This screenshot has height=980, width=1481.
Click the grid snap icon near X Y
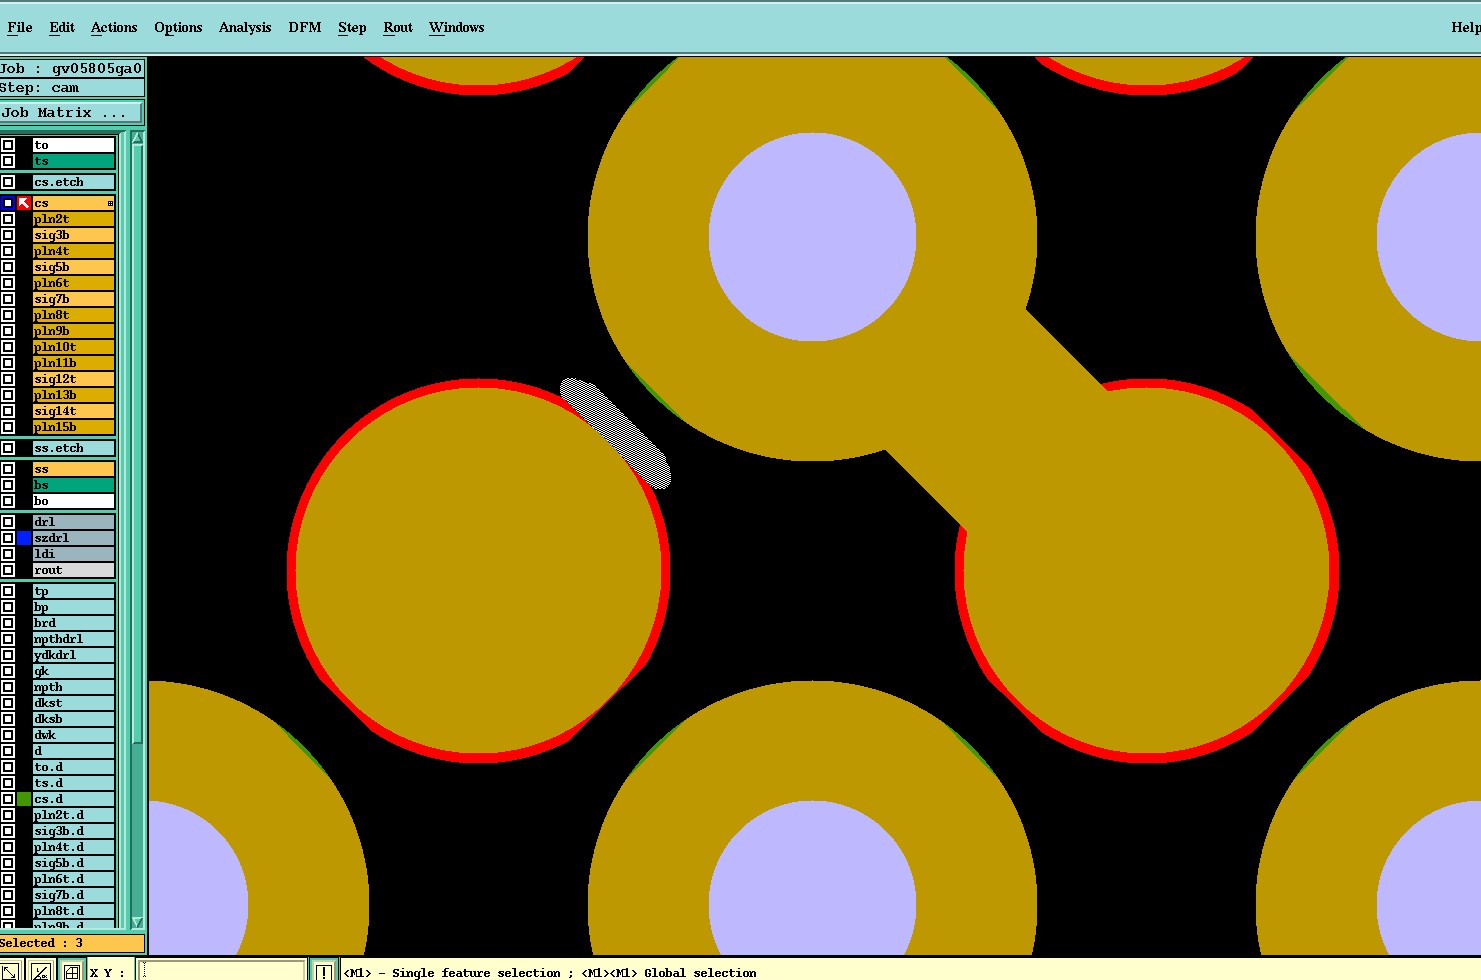click(72, 971)
